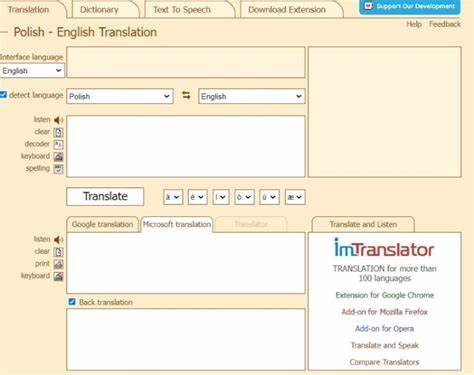Image resolution: width=474 pixels, height=375 pixels.
Task: Toggle the detect language checkbox
Action: pyautogui.click(x=3, y=95)
